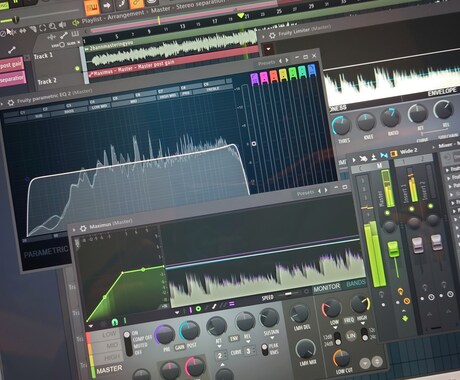Click the clock icon under Insert 1
The width and height of the screenshot is (460, 380).
431,297
